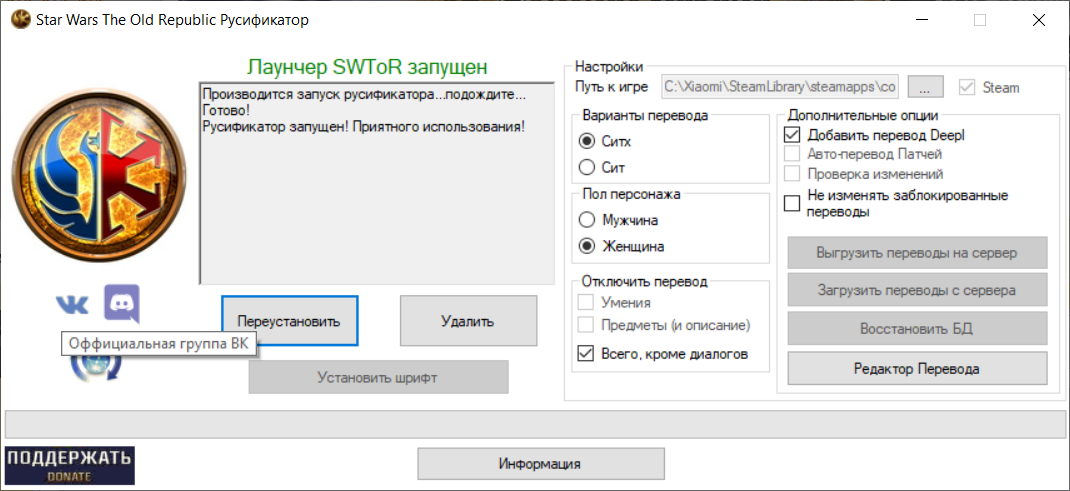This screenshot has height=491, width=1070.
Task: Click the Удалить button
Action: [x=468, y=321]
